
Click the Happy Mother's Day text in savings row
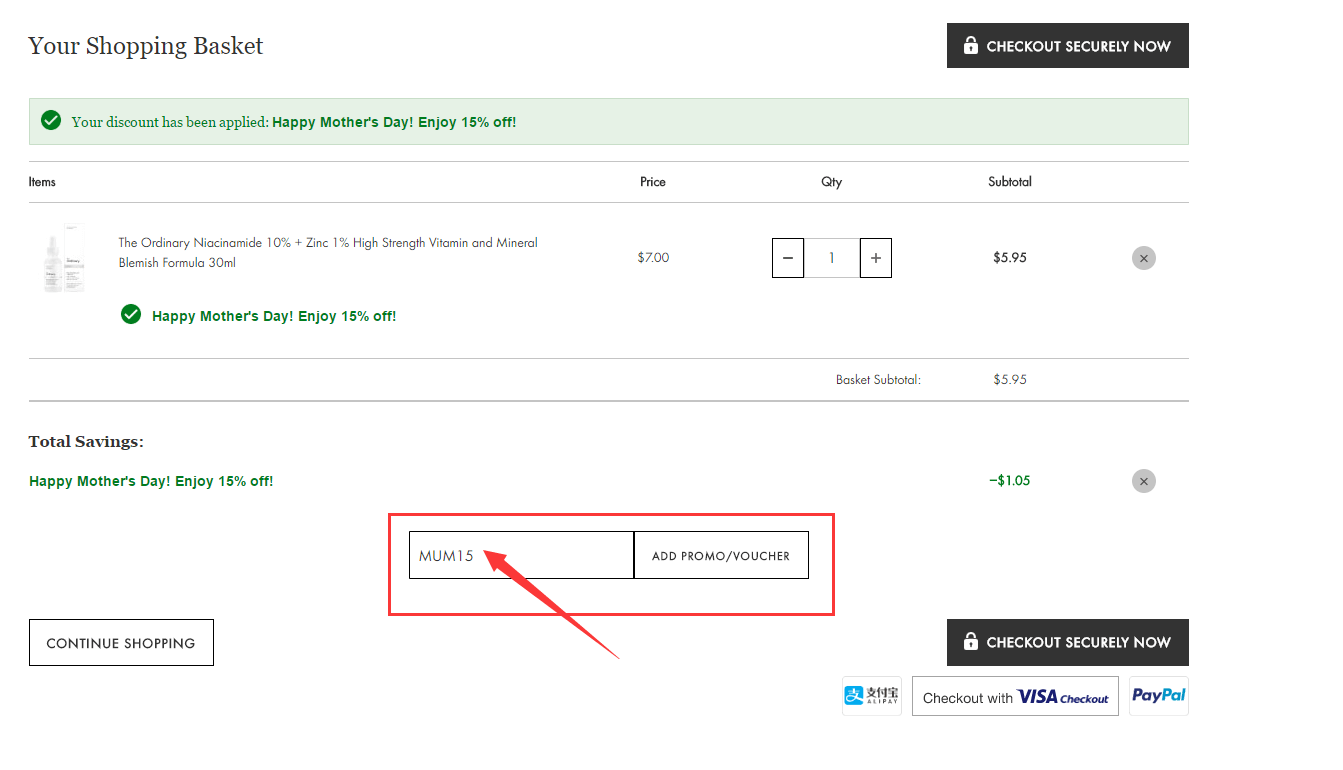151,481
